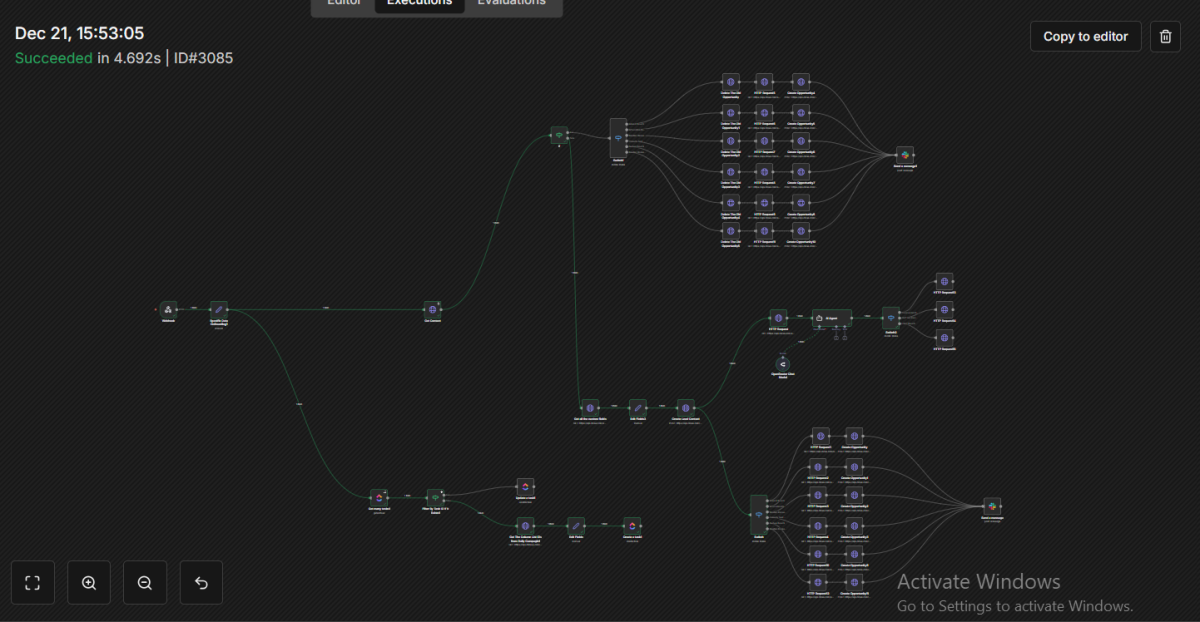
Task: Click the Webhook trigger node
Action: coord(168,310)
